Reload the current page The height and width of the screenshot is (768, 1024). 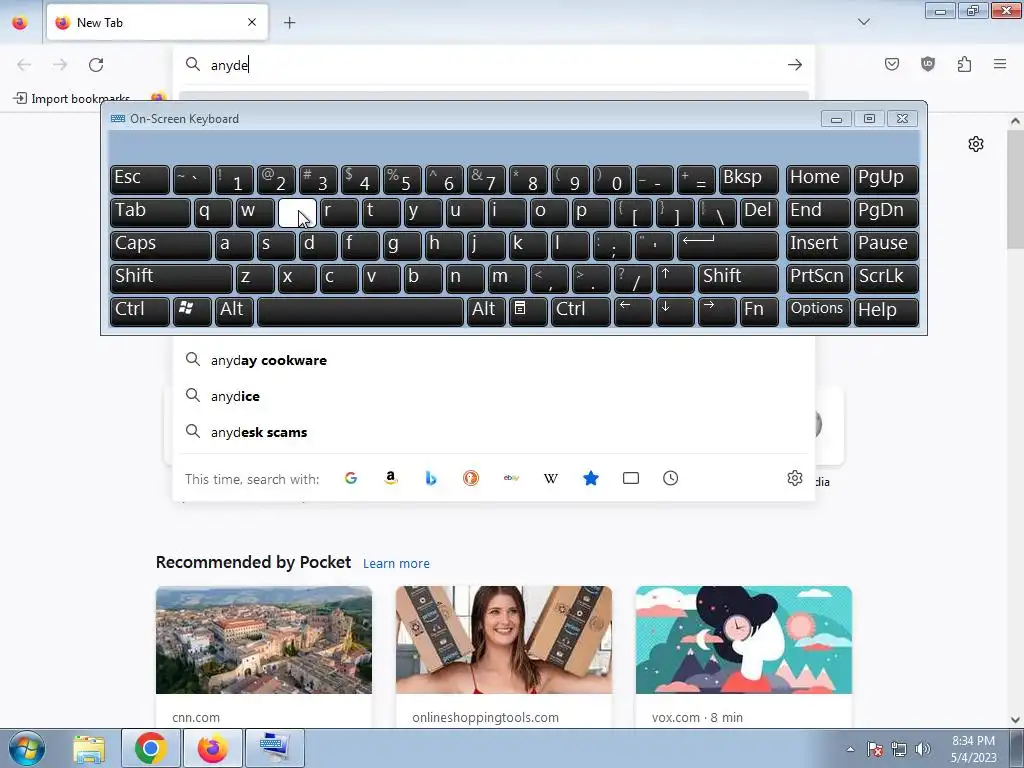tap(96, 65)
